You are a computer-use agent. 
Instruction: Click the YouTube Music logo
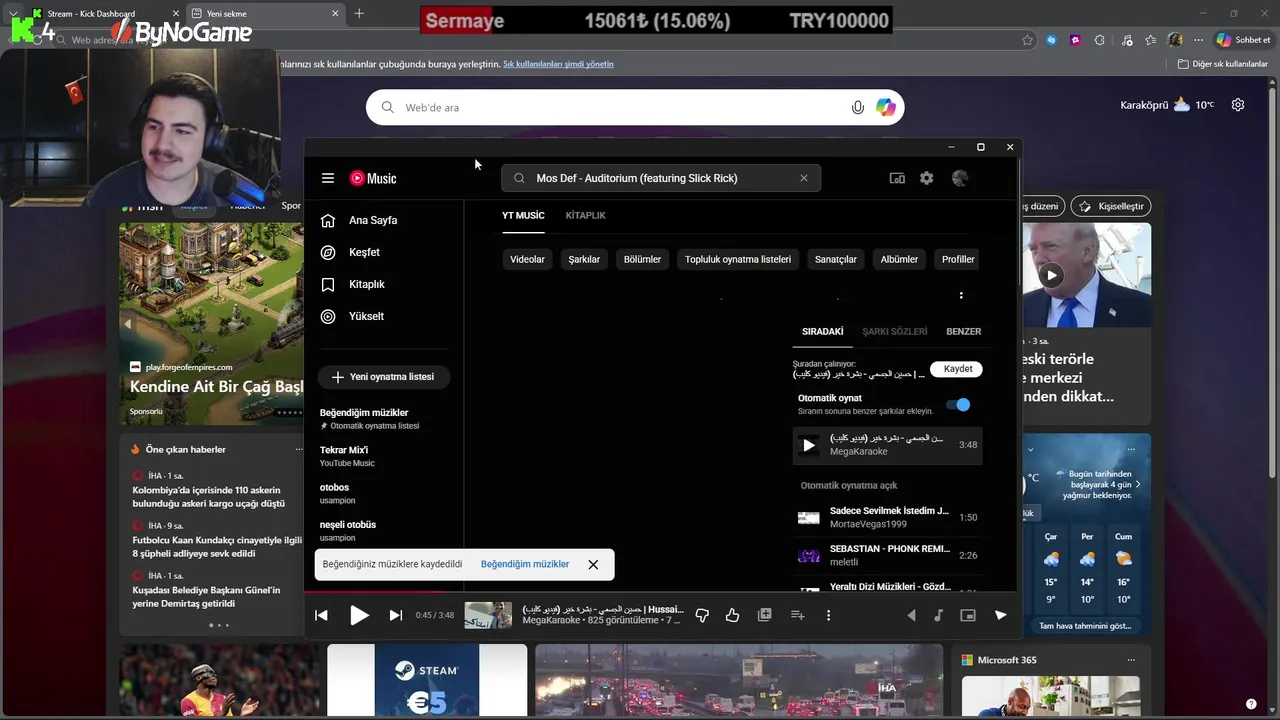[373, 178]
